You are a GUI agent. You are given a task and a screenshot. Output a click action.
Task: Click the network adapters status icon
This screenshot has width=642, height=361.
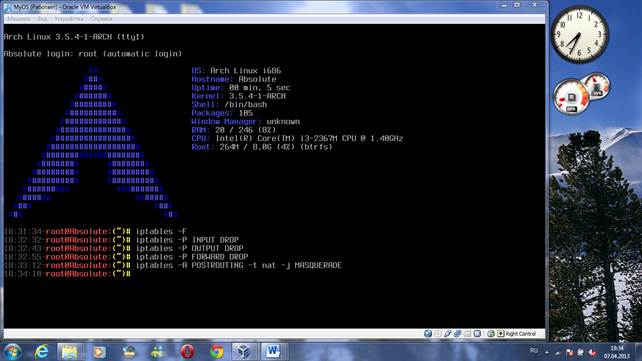[457, 334]
